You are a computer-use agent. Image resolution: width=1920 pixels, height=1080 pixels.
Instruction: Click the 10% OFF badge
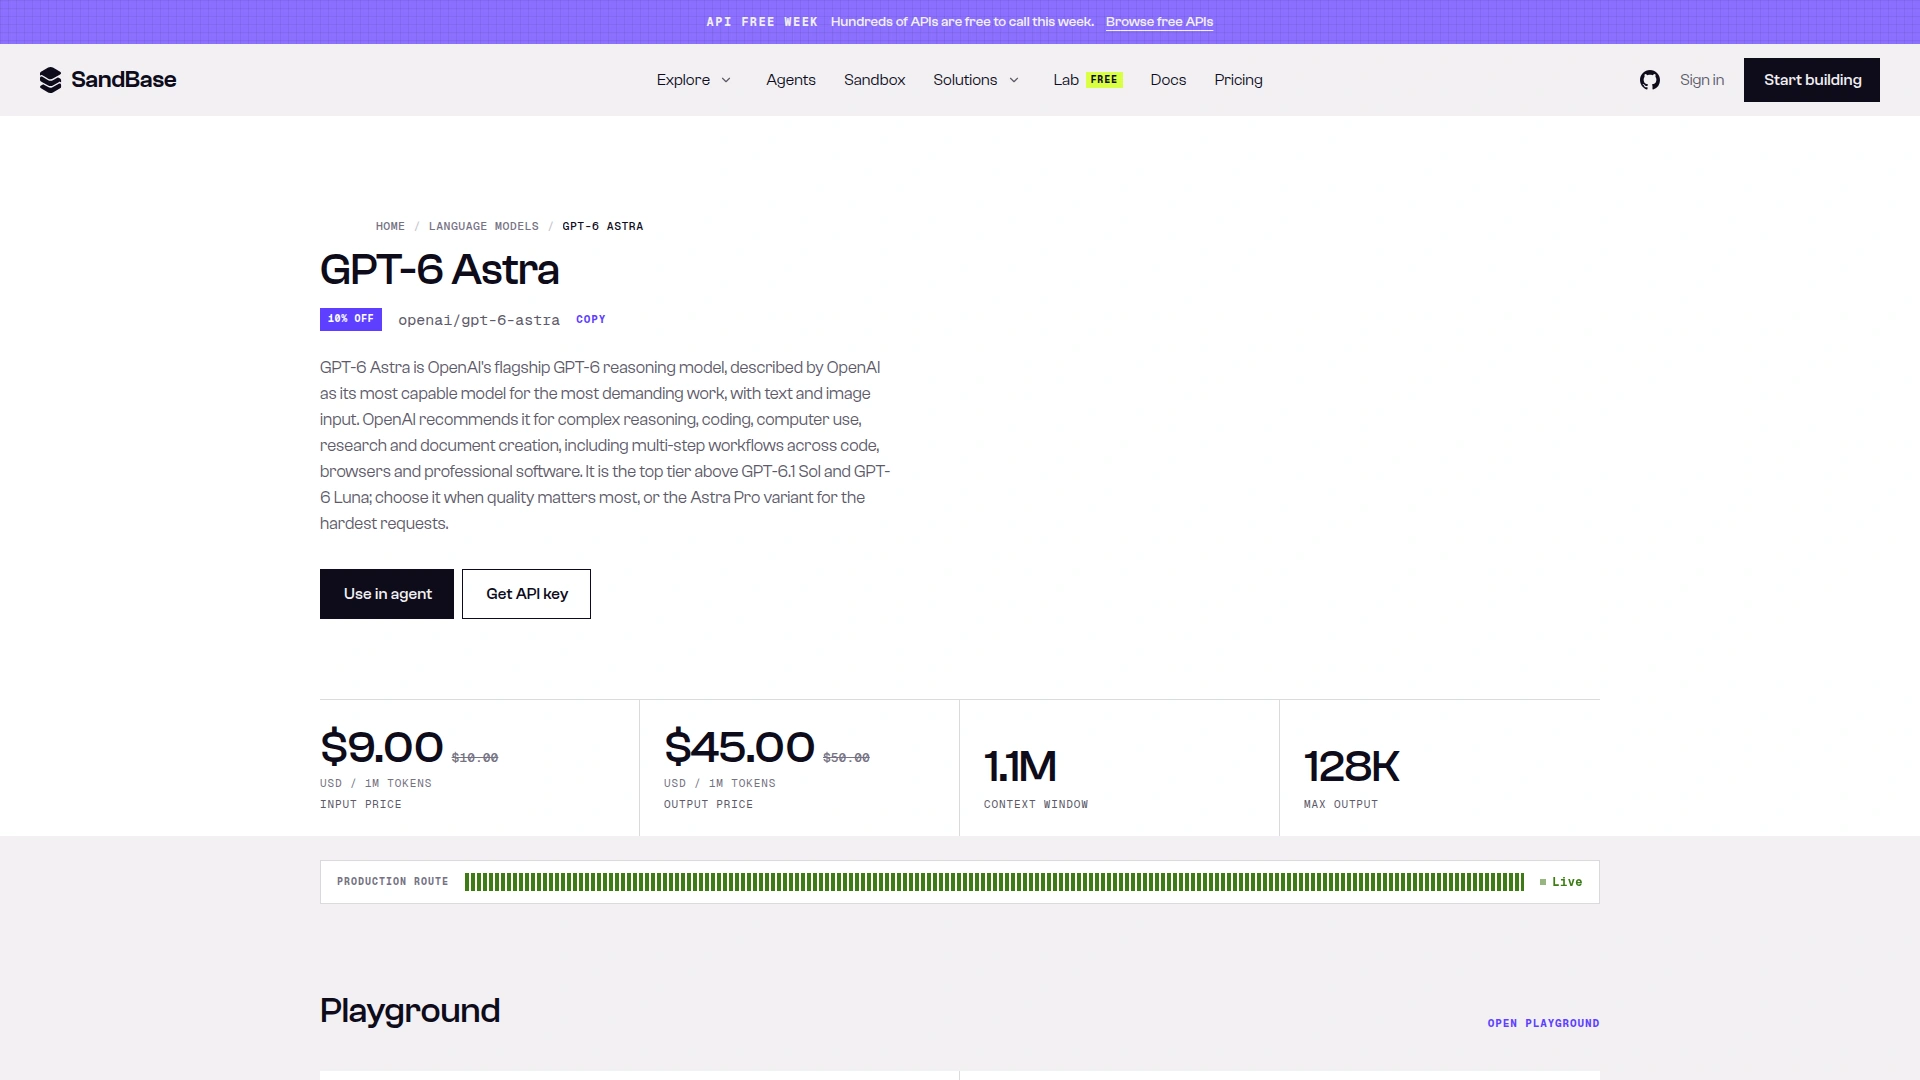point(351,319)
